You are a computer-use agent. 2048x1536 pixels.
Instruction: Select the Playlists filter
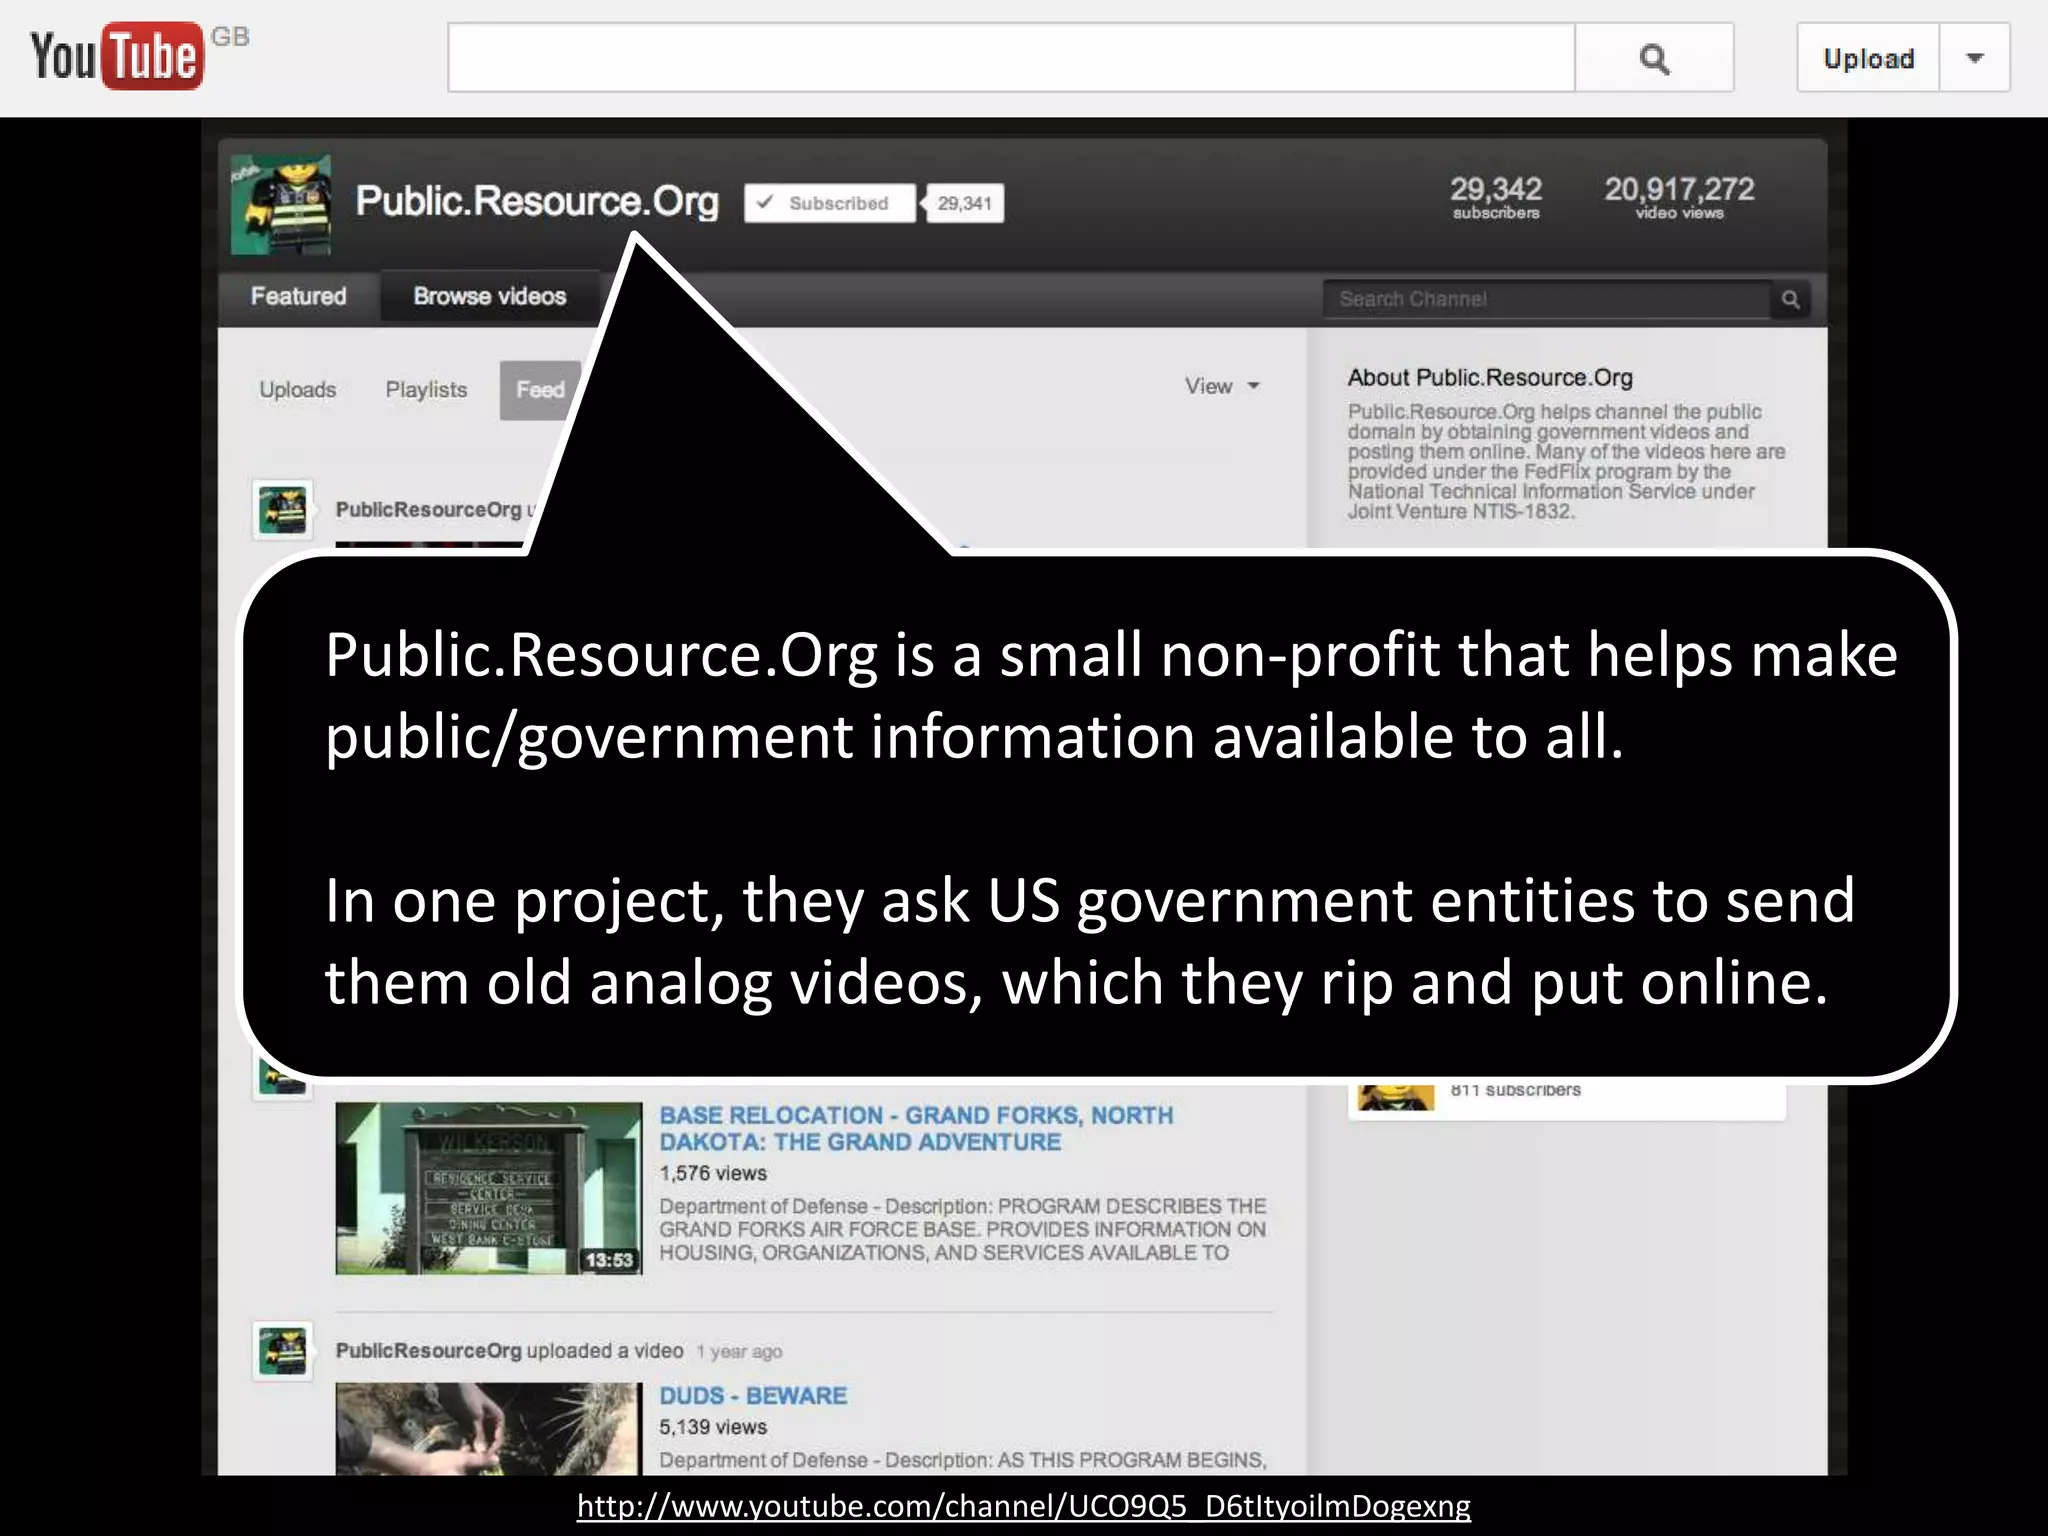[426, 390]
